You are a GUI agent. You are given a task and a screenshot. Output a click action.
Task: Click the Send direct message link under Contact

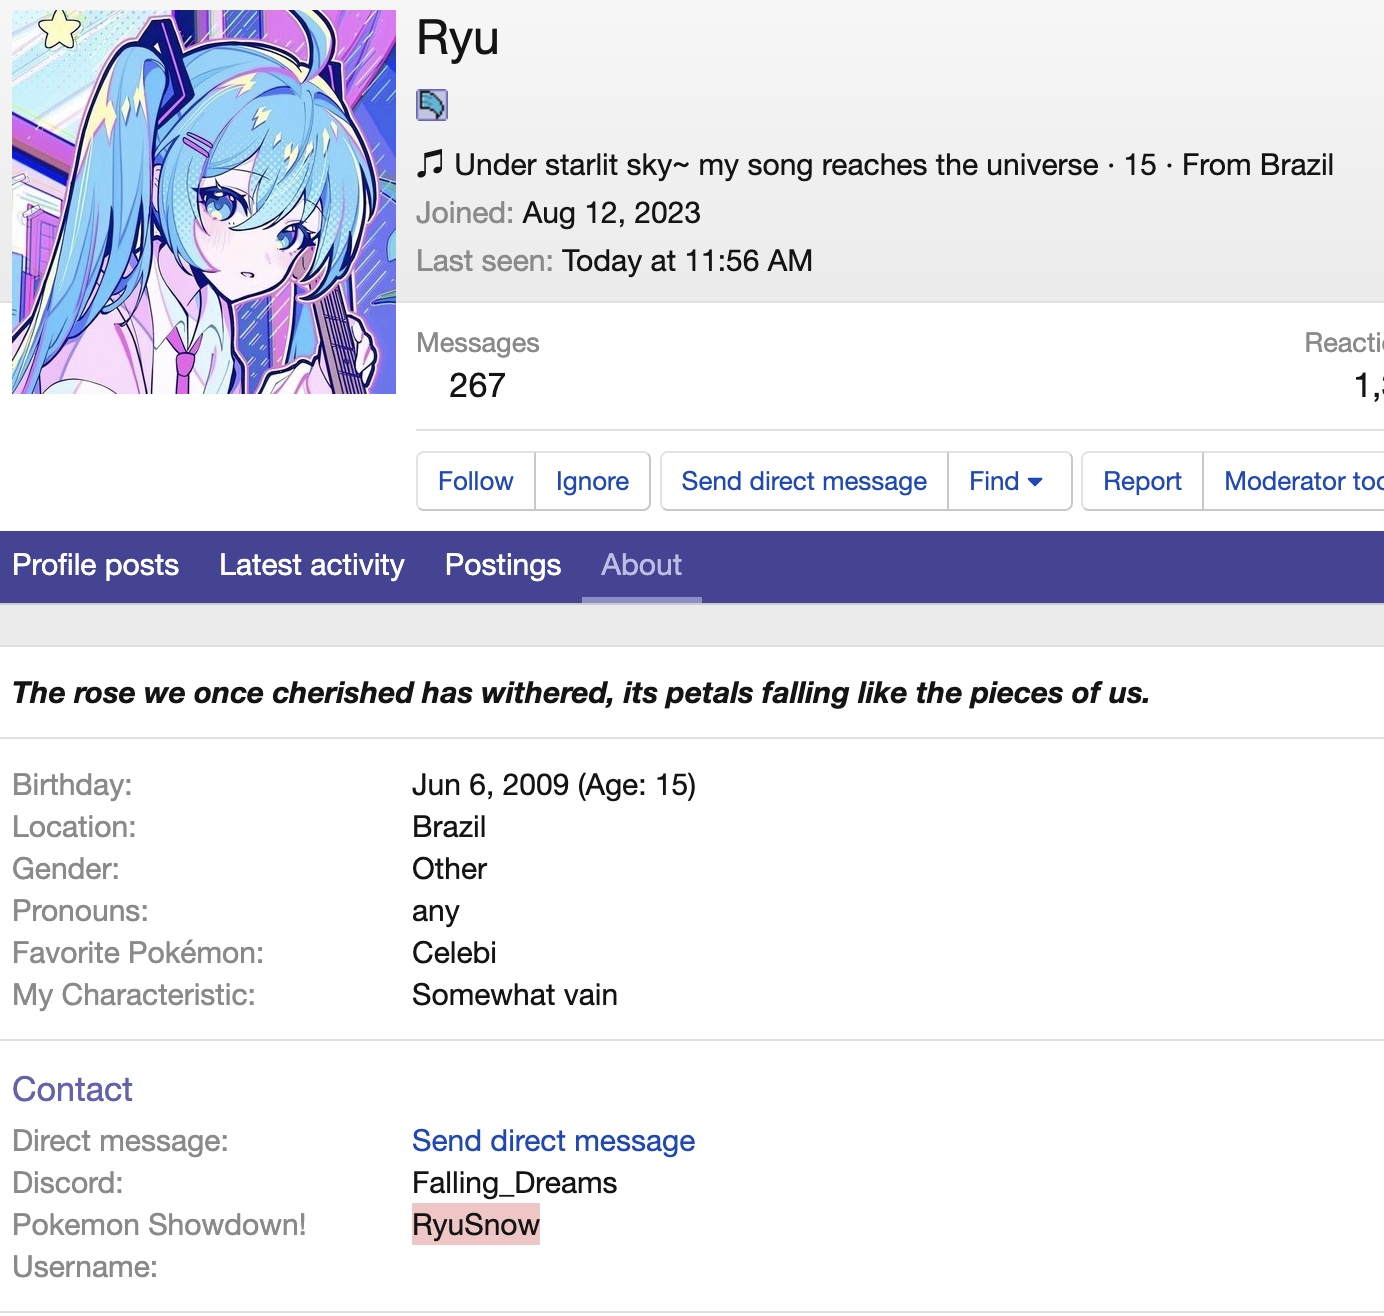click(x=553, y=1141)
